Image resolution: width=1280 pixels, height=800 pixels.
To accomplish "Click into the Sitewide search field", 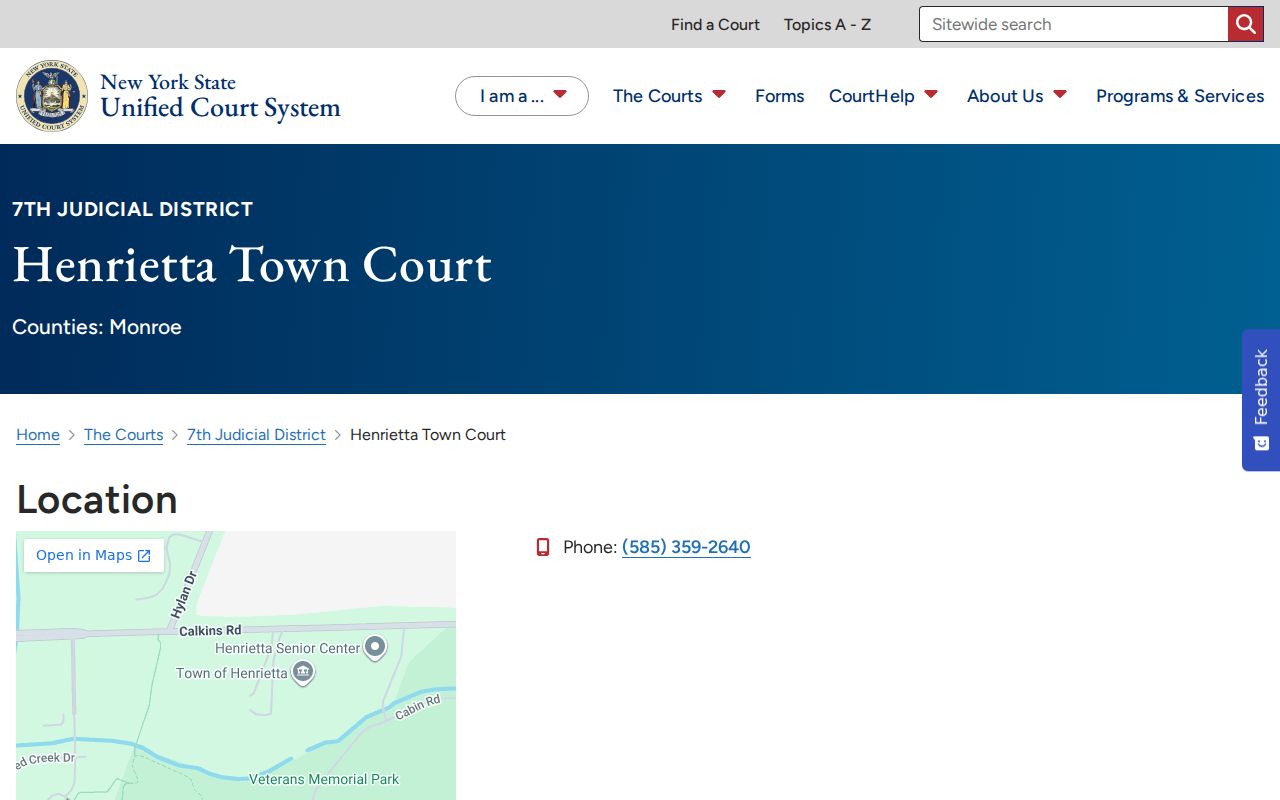I will pos(1073,24).
